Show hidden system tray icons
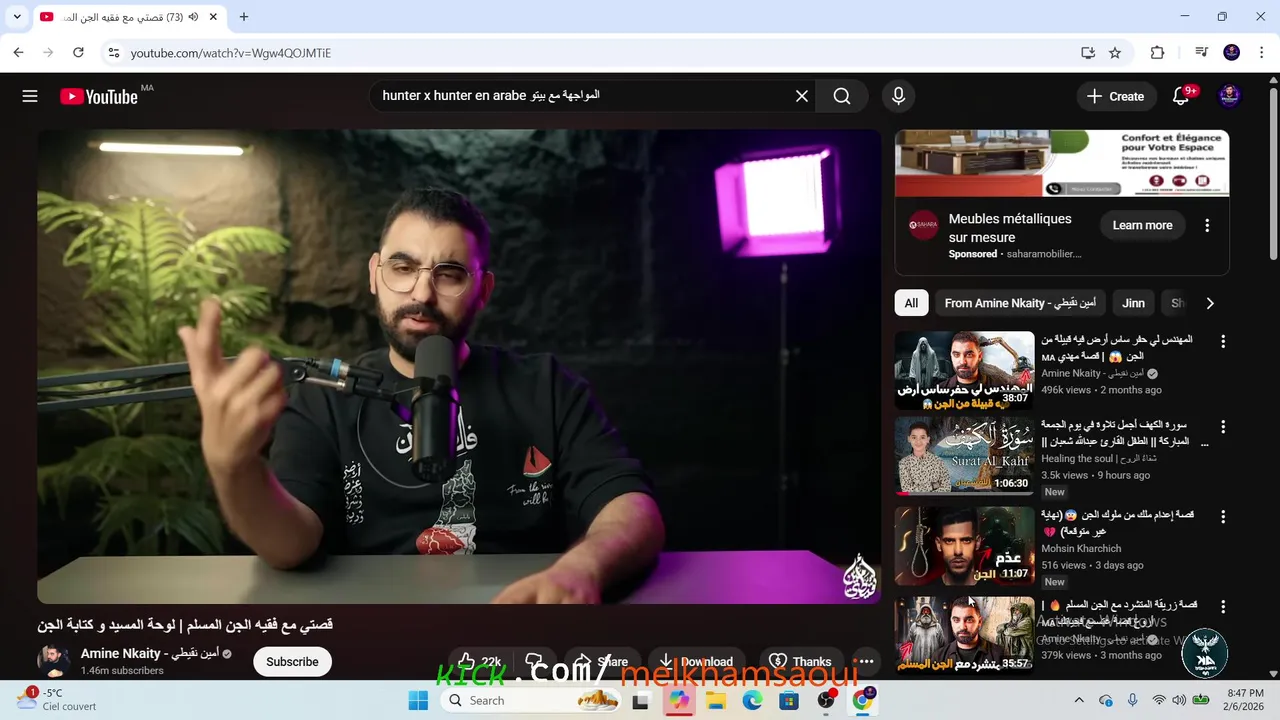 [x=1079, y=700]
